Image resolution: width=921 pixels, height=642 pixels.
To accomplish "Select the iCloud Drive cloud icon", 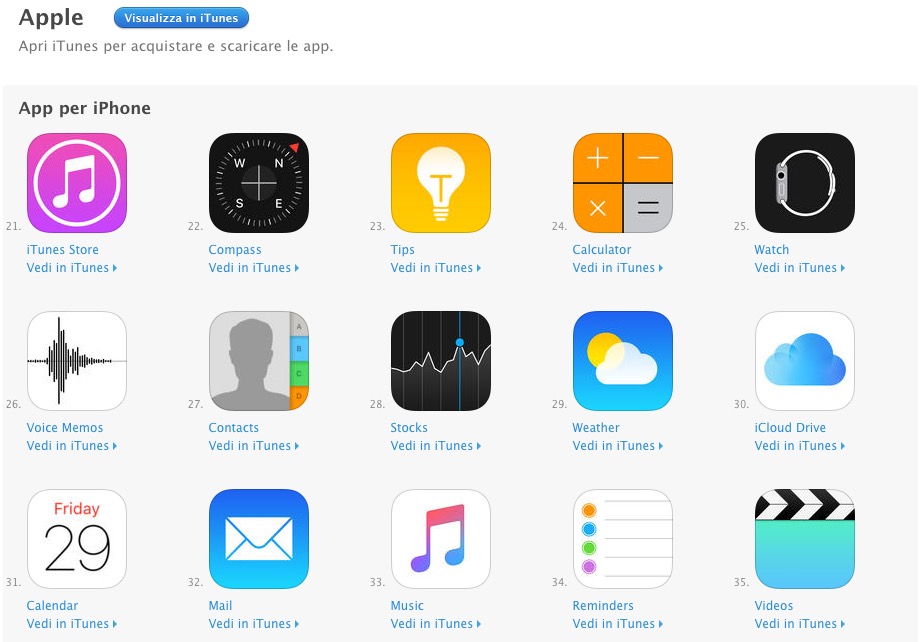I will (805, 361).
